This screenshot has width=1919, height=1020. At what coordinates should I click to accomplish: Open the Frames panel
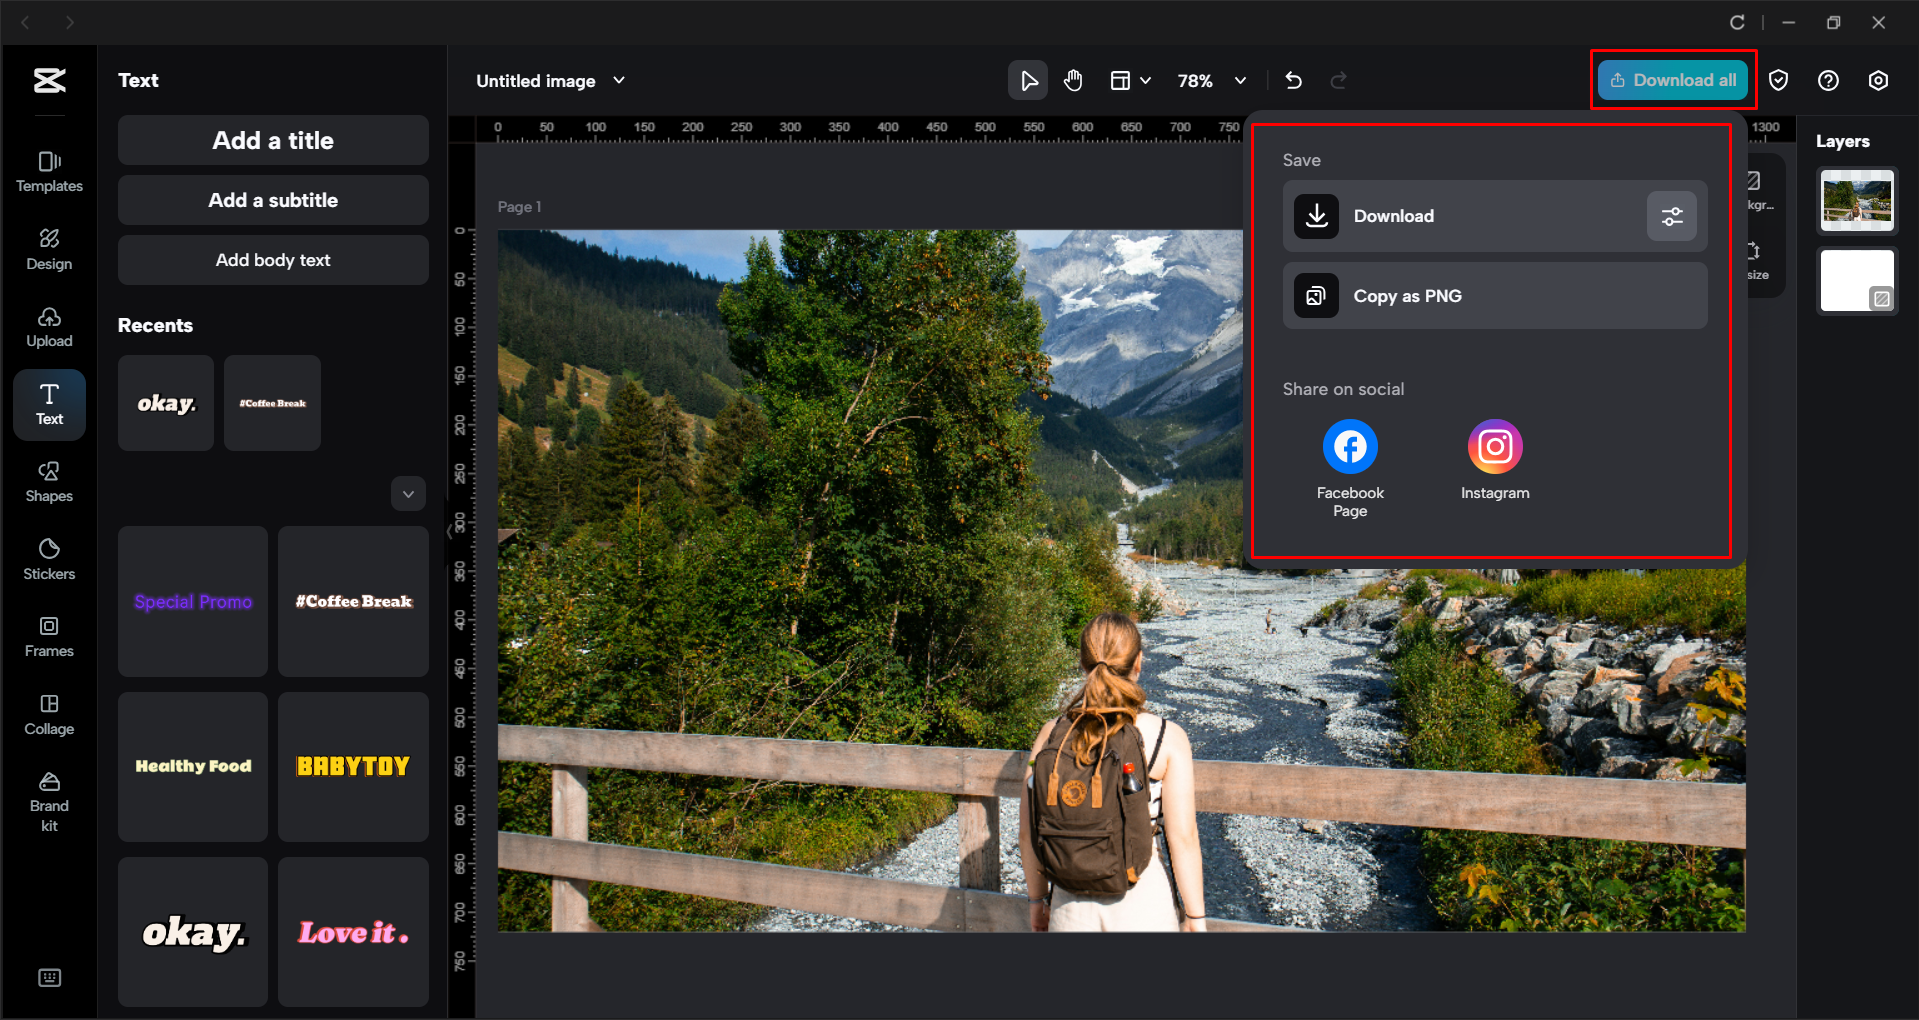point(48,634)
